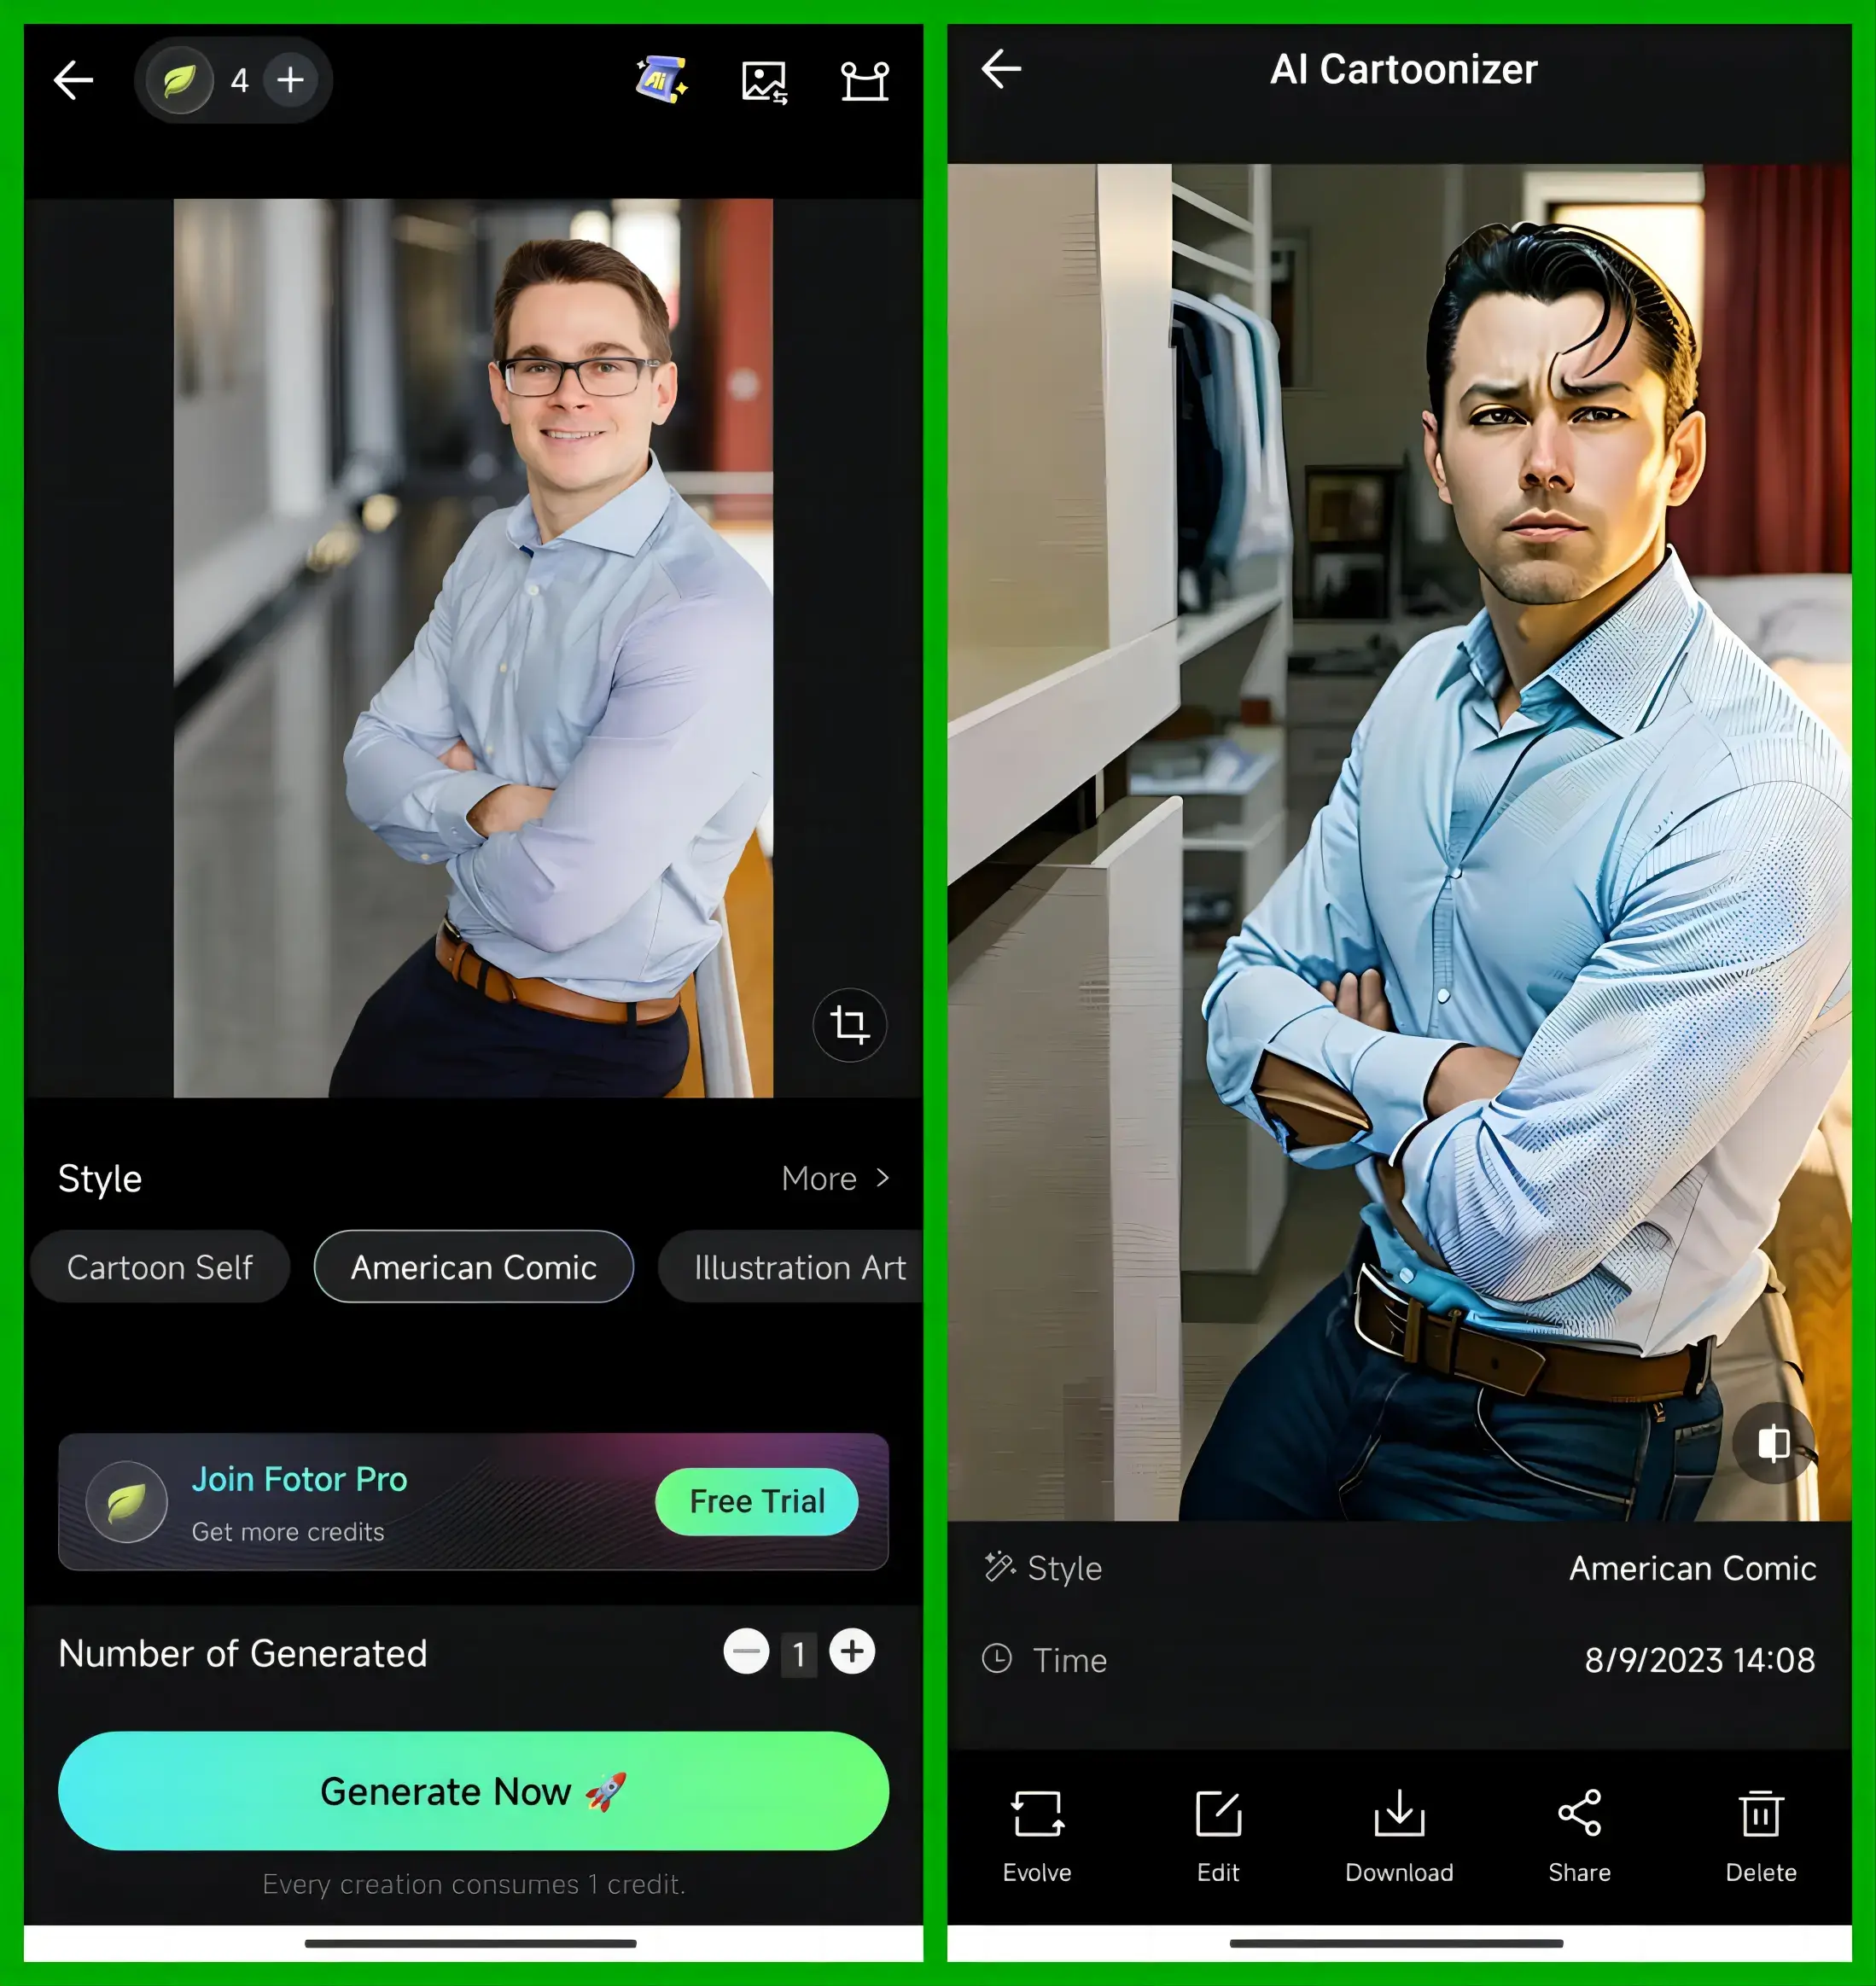Select the Cartoon Self style option

(160, 1267)
